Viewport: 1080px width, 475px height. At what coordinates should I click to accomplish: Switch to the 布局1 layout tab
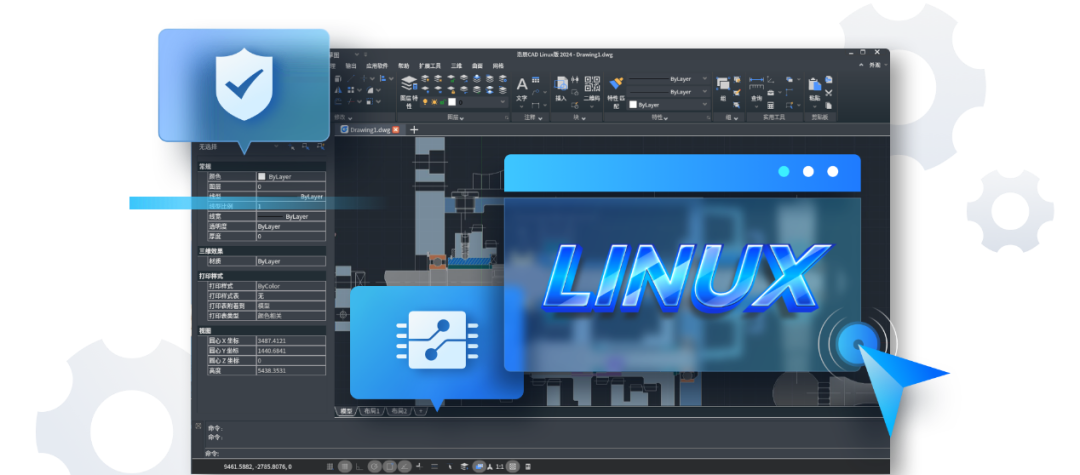point(373,411)
